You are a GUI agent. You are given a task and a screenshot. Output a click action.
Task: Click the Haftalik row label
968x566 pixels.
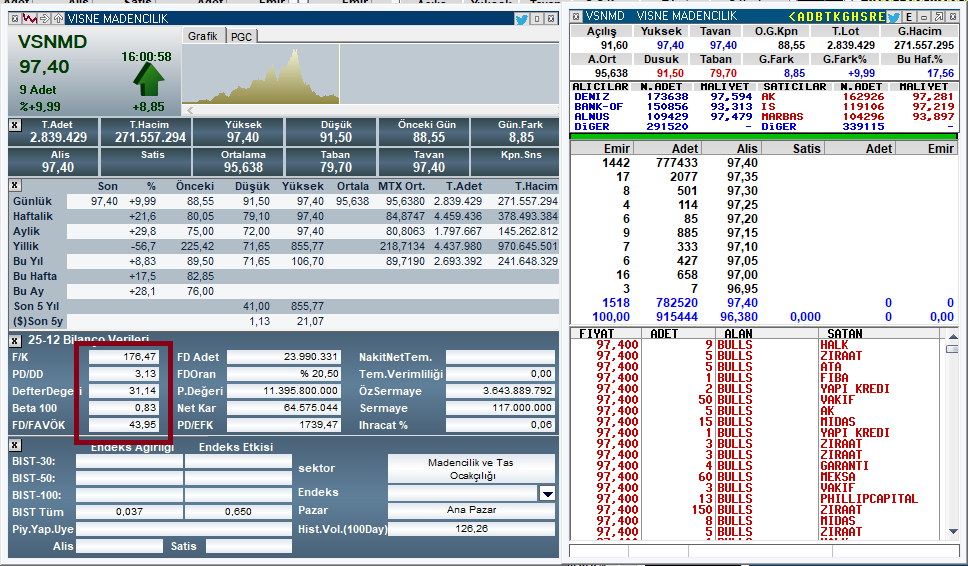click(x=33, y=216)
